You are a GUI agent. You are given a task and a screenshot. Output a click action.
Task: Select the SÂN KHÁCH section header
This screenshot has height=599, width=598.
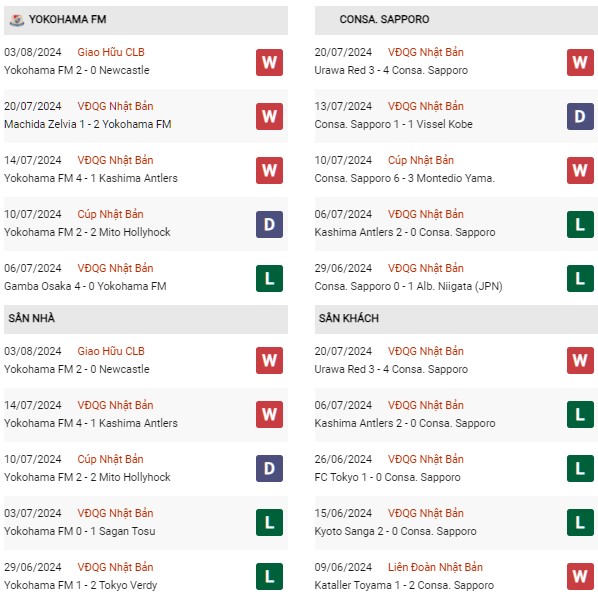pos(456,319)
